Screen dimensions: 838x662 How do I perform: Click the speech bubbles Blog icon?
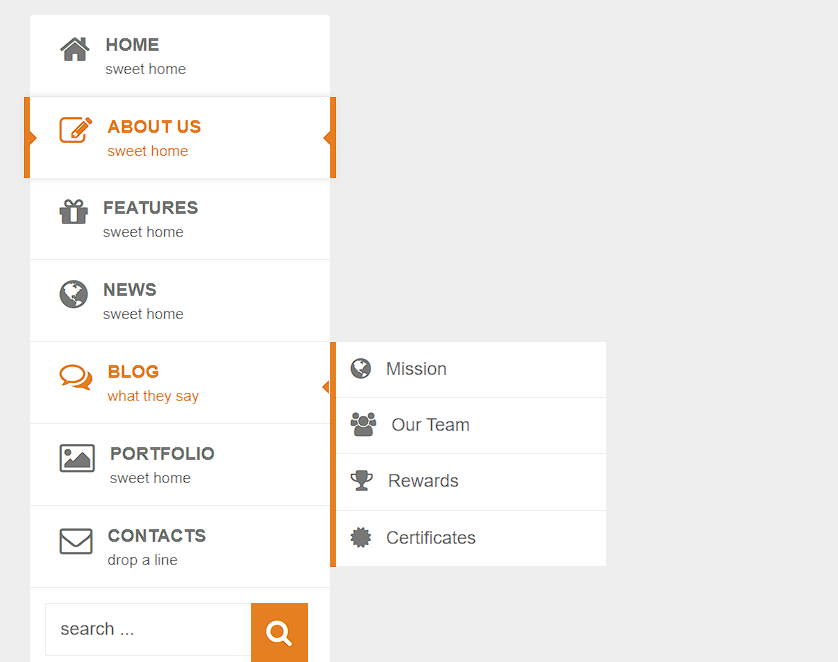[75, 377]
